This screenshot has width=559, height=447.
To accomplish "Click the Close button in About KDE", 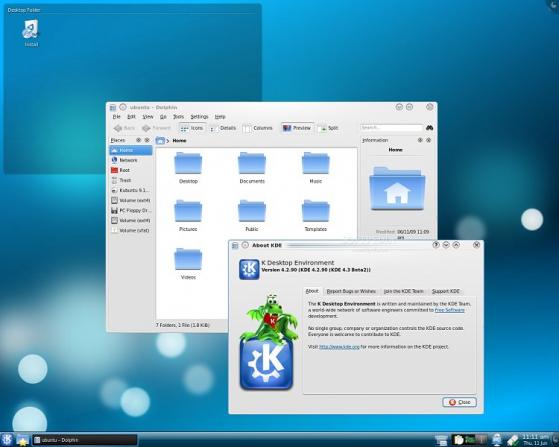I will tap(459, 402).
